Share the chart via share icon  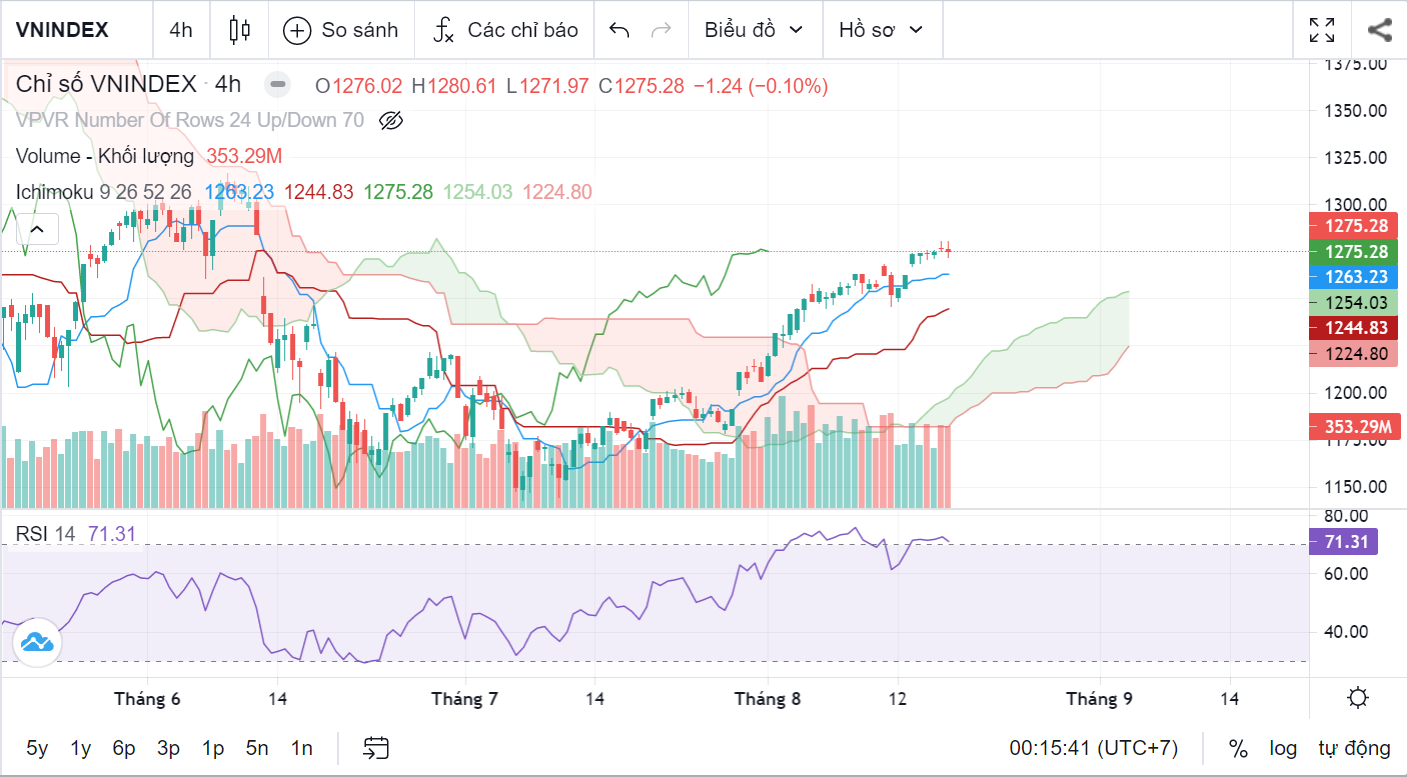pos(1380,30)
